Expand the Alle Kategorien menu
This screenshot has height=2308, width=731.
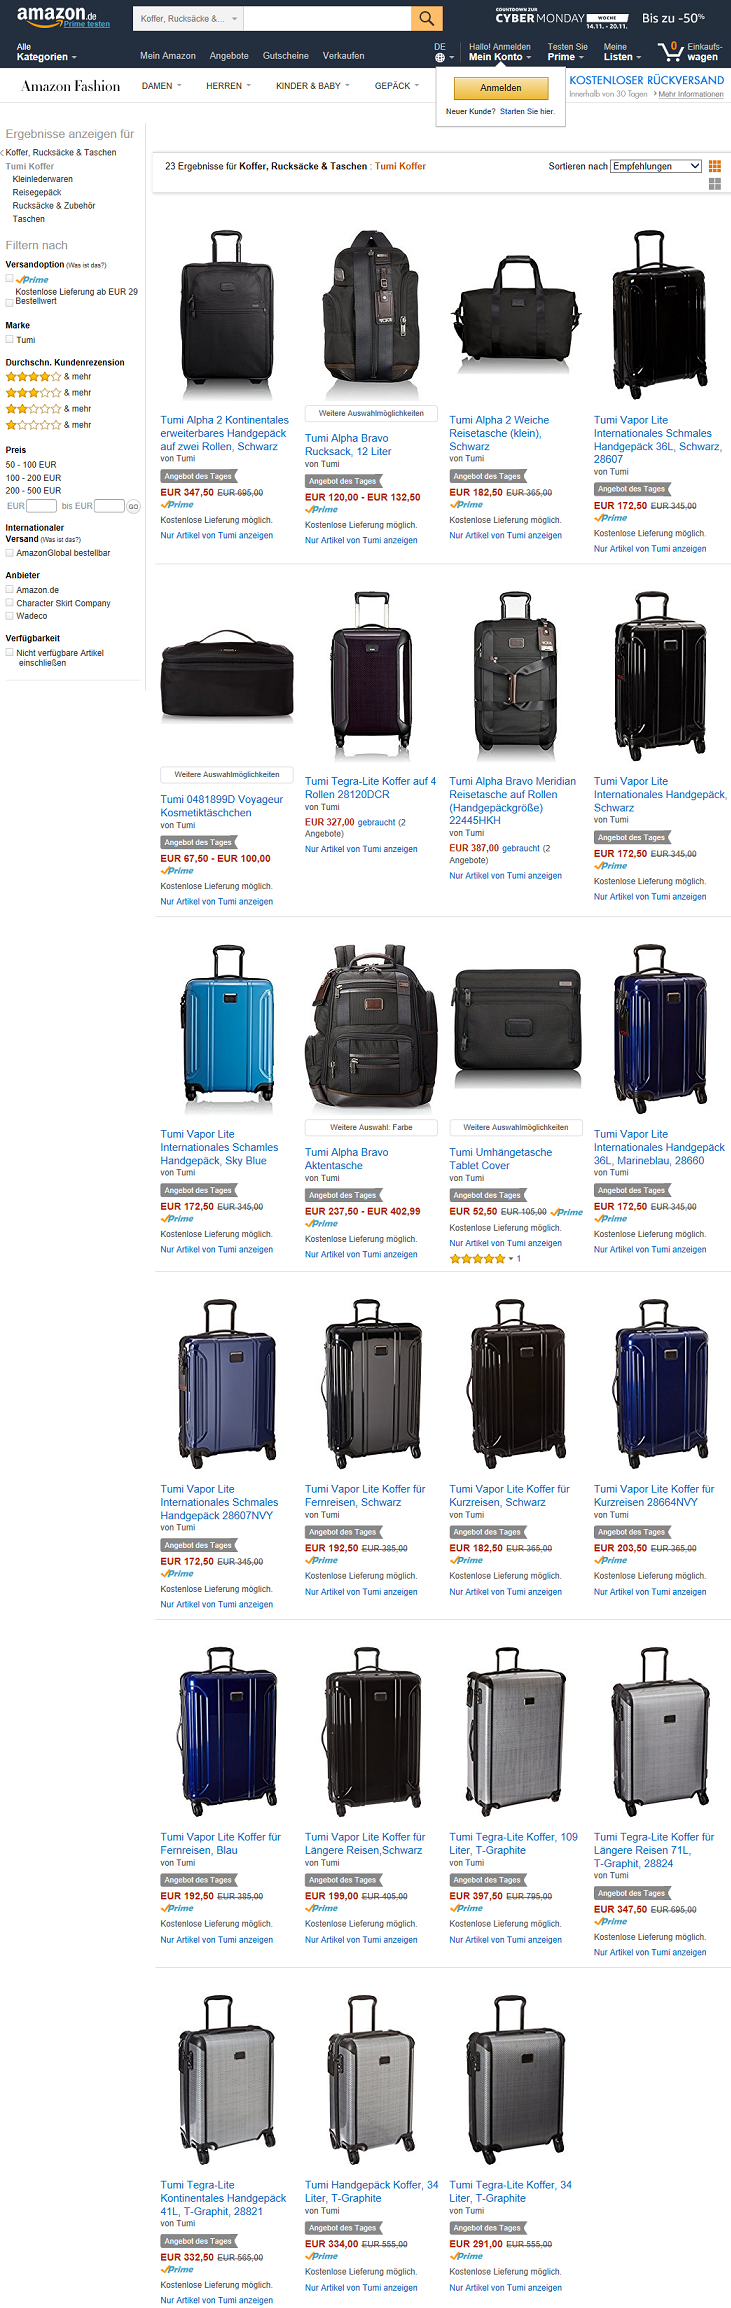point(46,52)
